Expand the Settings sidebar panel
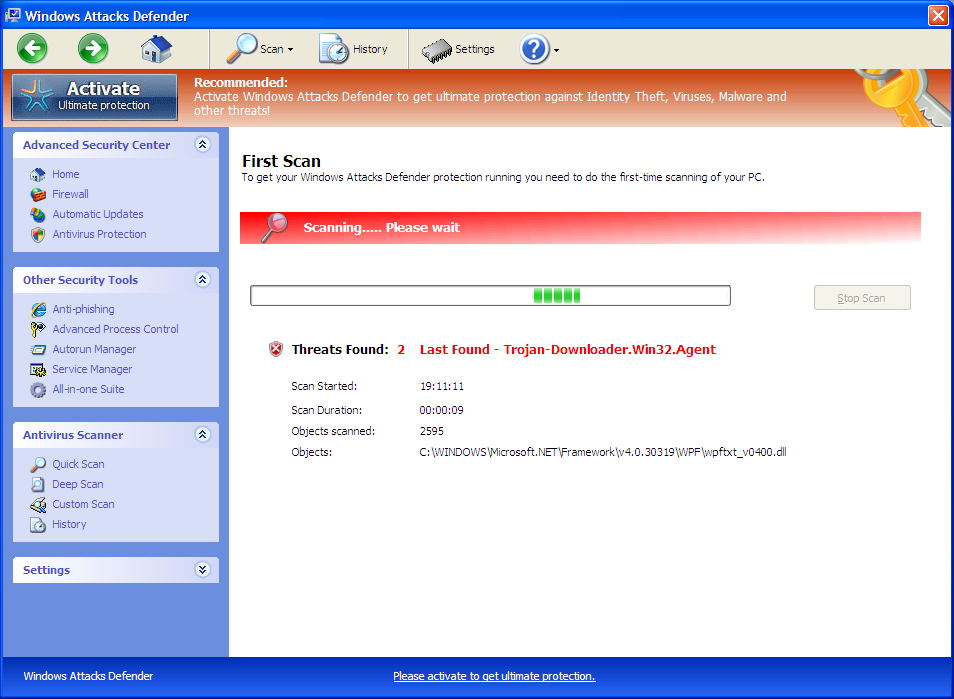 pos(203,570)
